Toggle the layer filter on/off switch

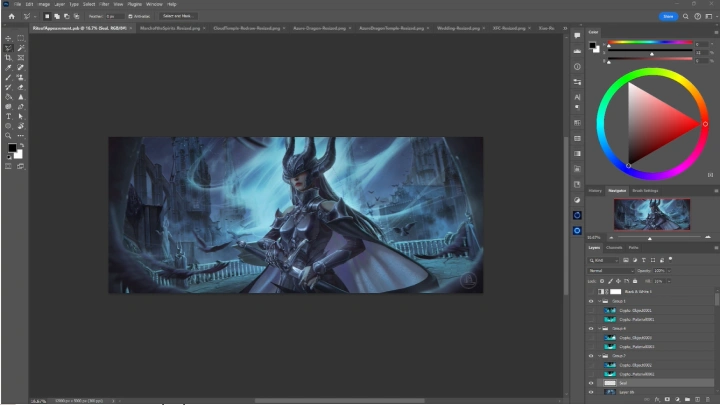coord(670,259)
